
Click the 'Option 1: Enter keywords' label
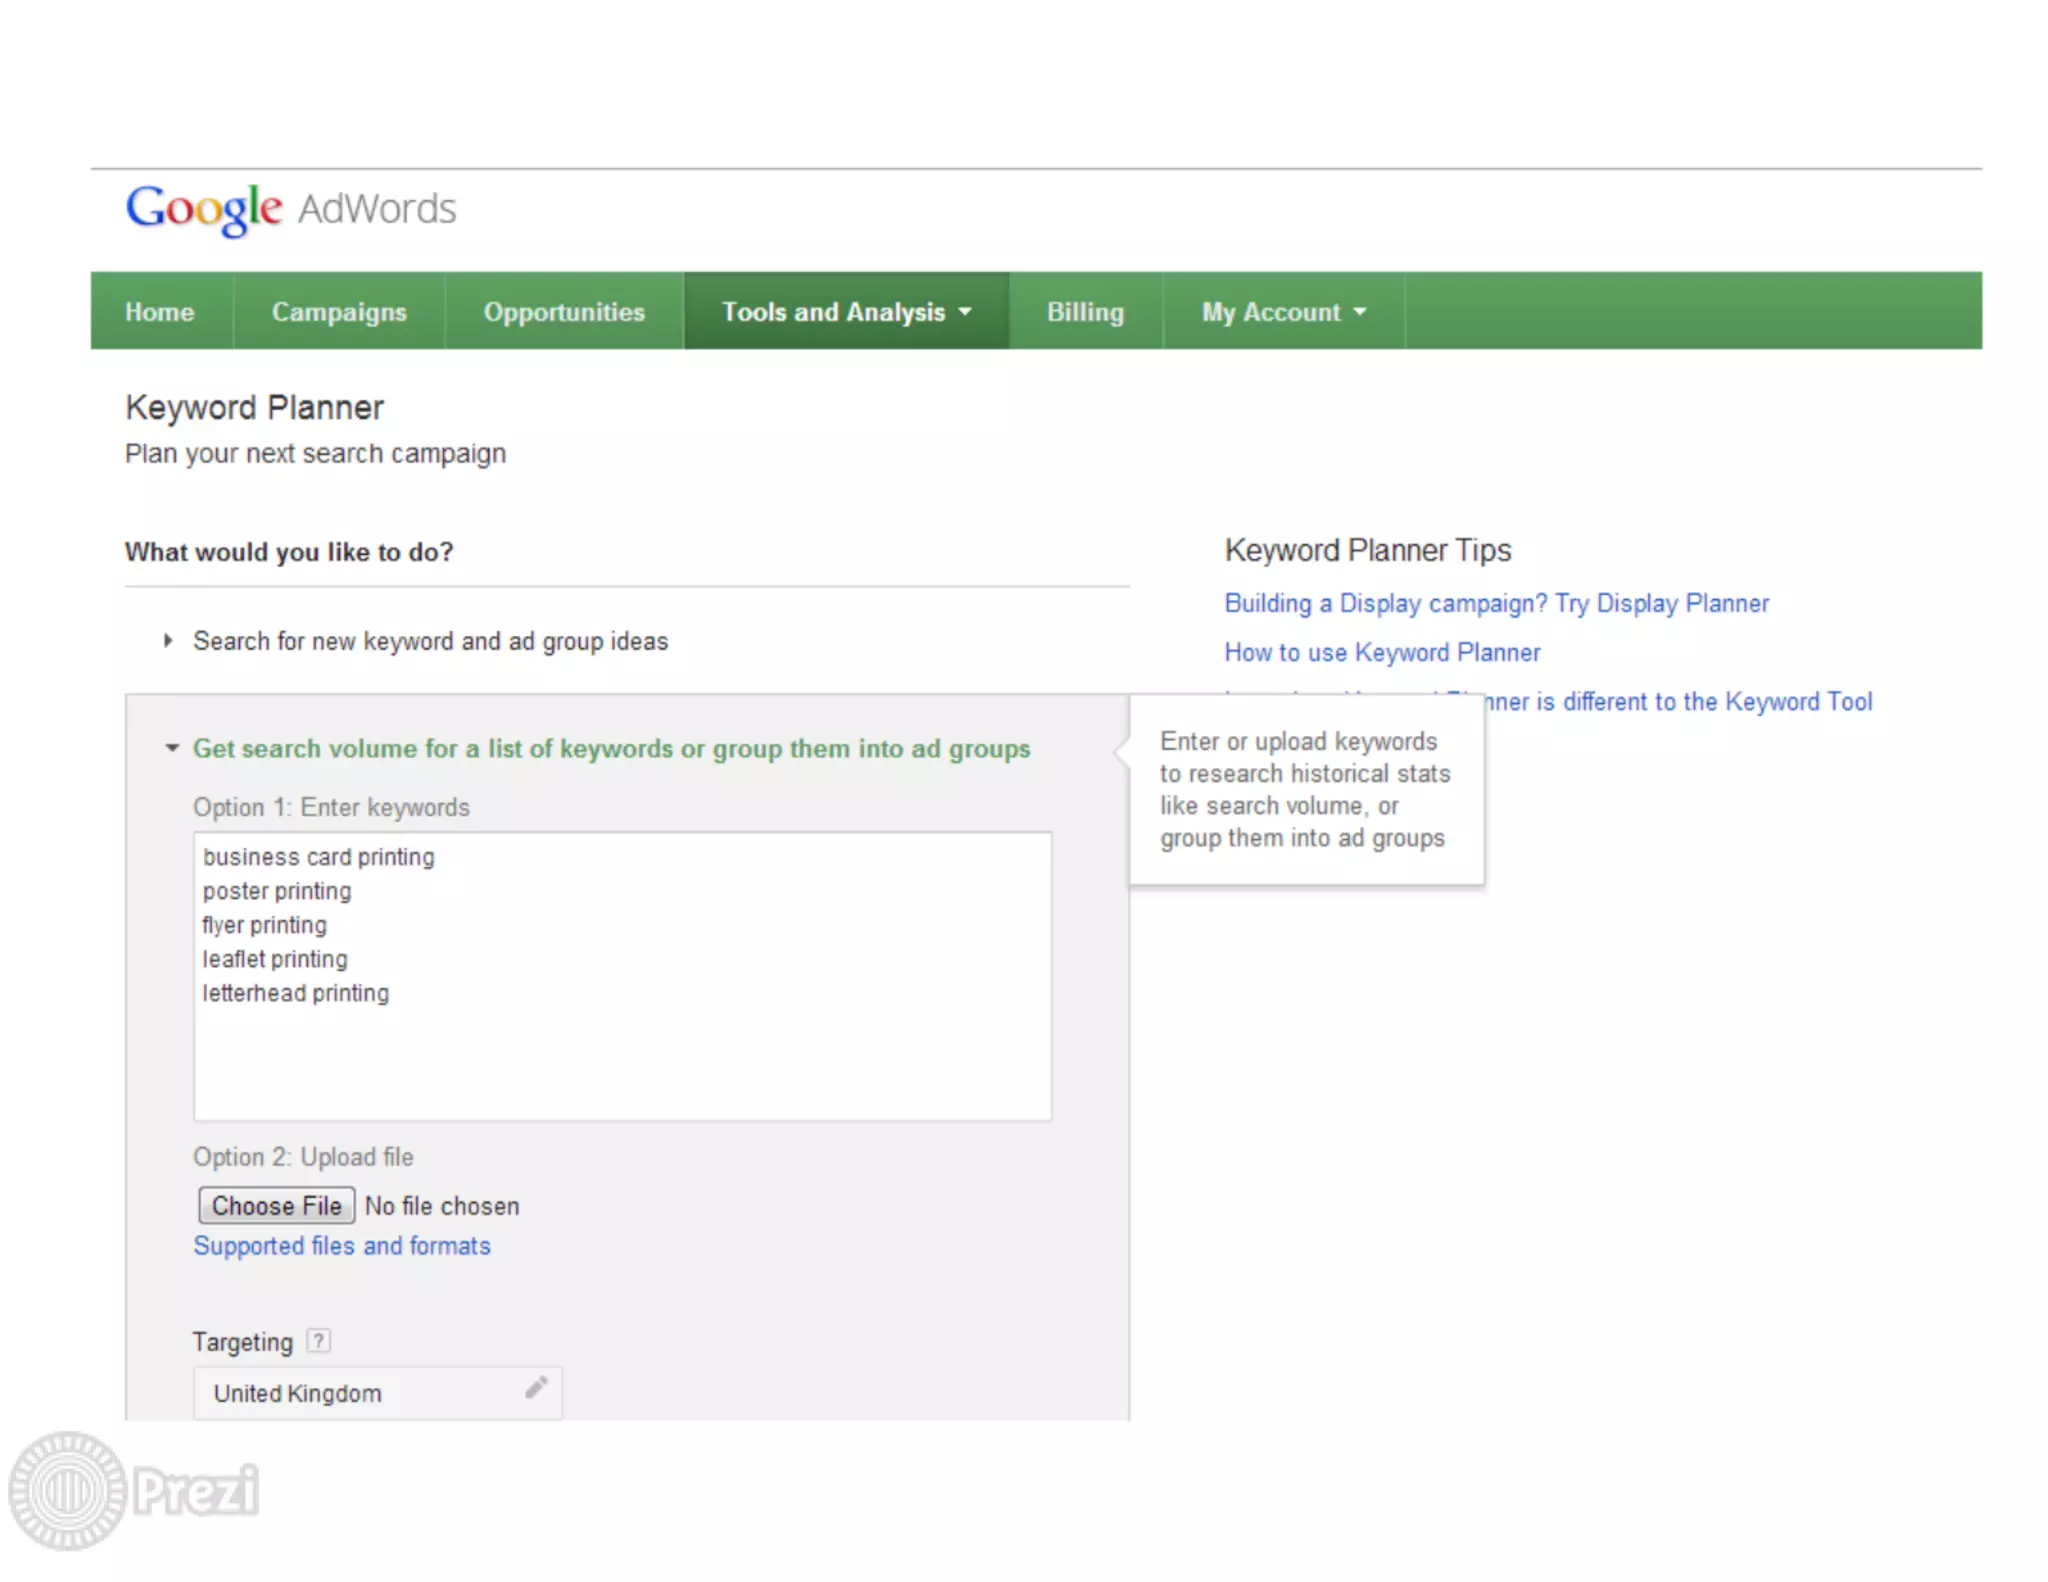[x=331, y=807]
